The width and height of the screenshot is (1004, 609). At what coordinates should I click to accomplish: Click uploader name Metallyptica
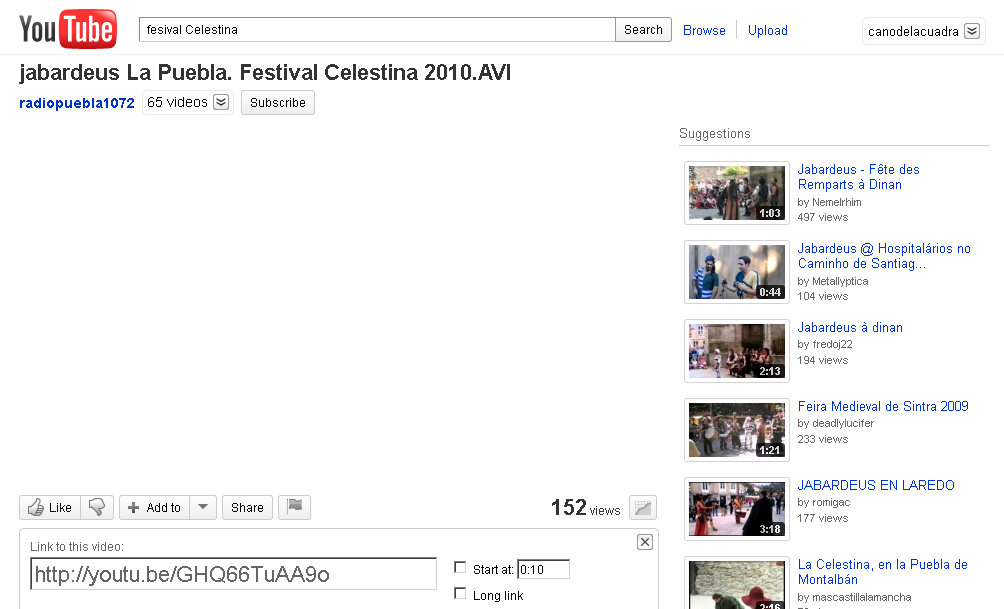tap(840, 281)
